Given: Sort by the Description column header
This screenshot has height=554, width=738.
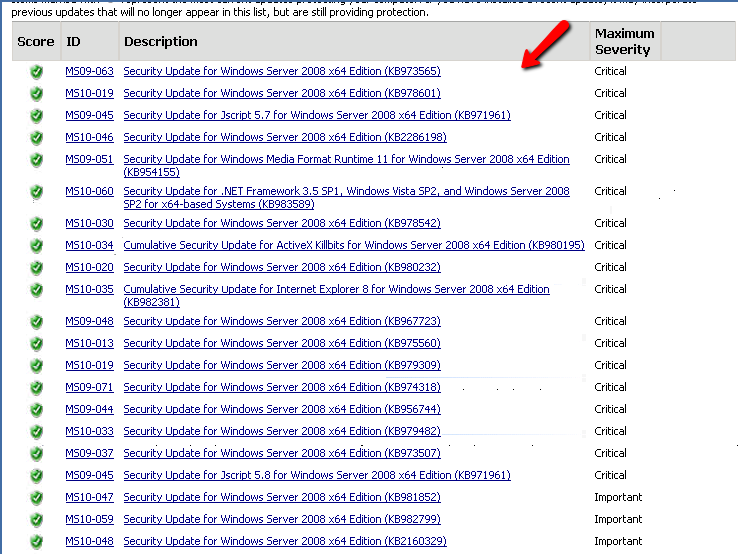Looking at the screenshot, I should pyautogui.click(x=354, y=41).
